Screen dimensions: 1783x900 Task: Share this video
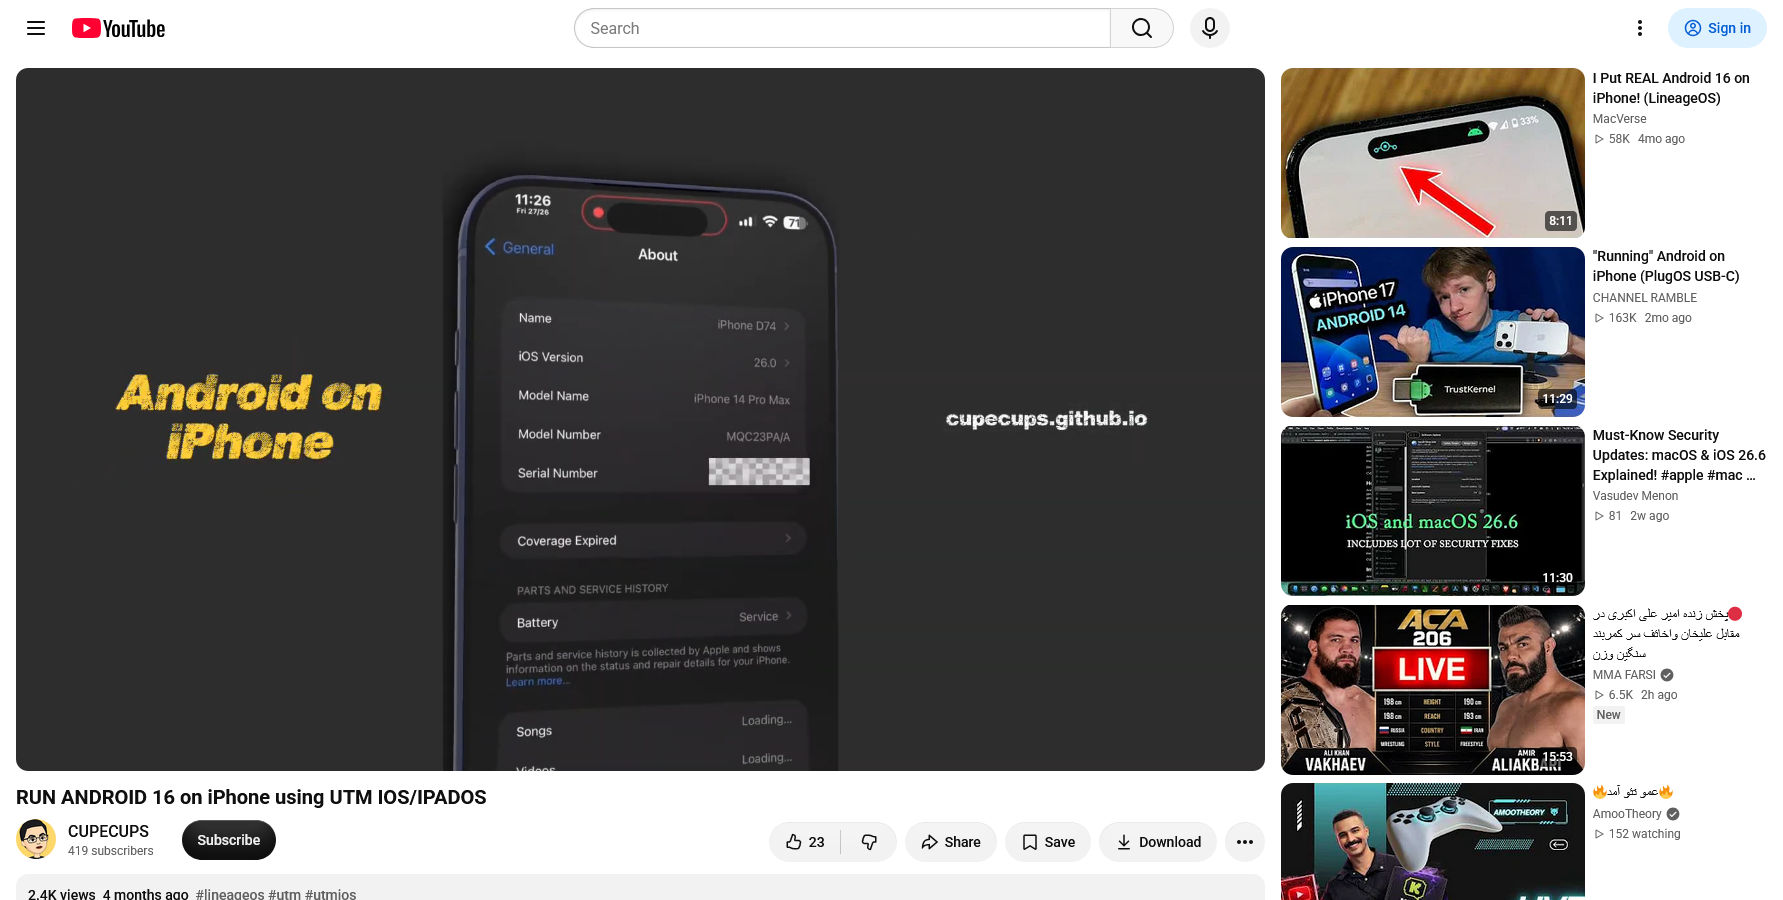pyautogui.click(x=951, y=842)
